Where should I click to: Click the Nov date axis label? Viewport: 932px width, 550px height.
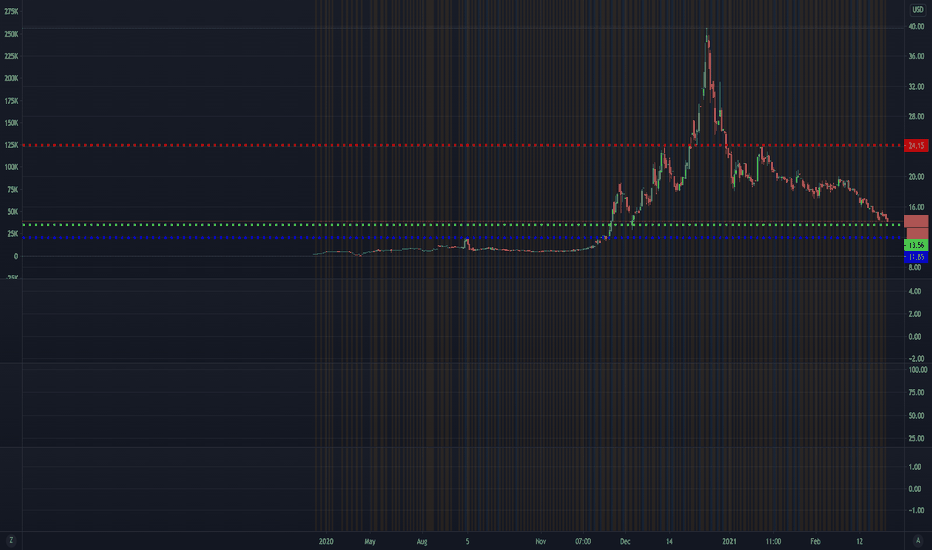pyautogui.click(x=540, y=542)
